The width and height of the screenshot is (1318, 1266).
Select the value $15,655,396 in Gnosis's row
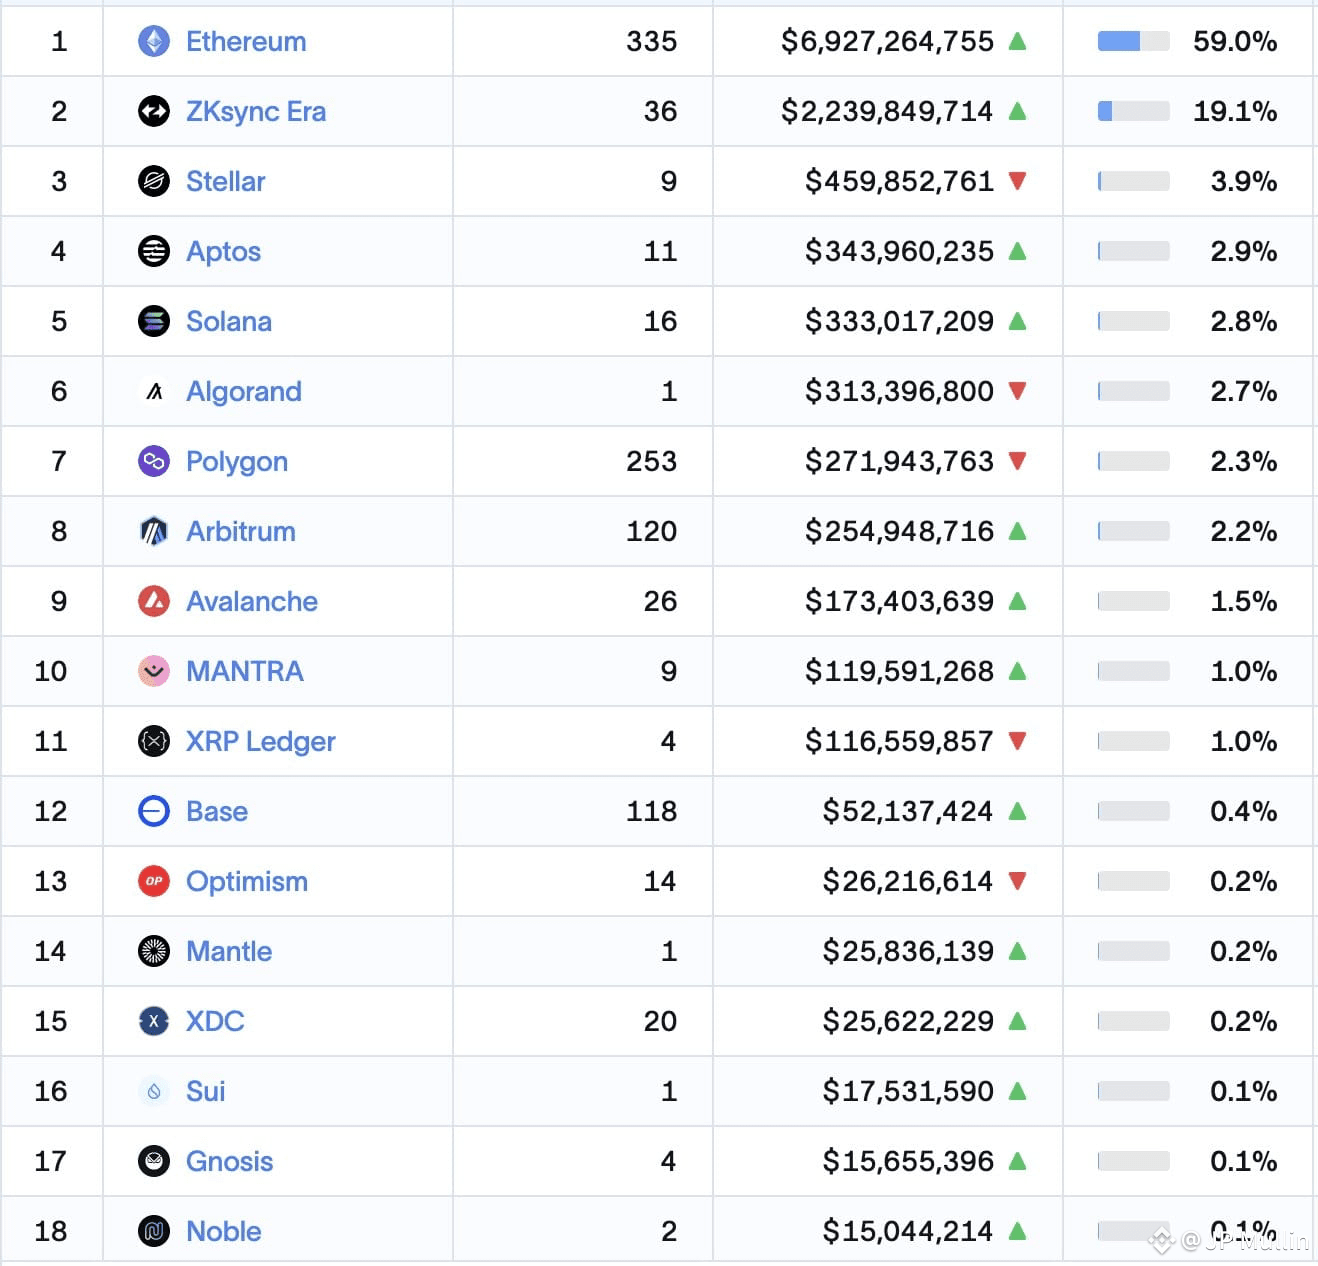(909, 1161)
